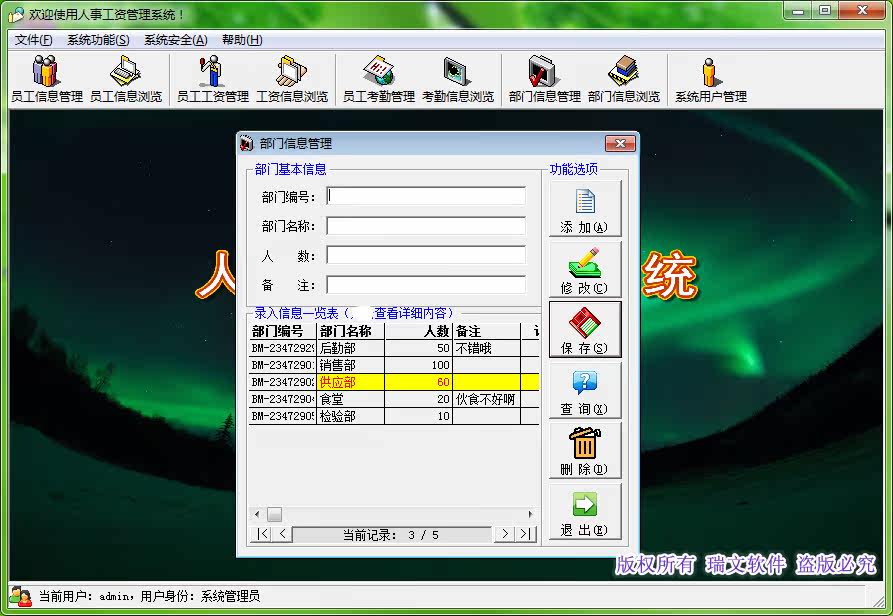893x616 pixels.
Task: Click 添加(A) to add a department
Action: coord(585,207)
